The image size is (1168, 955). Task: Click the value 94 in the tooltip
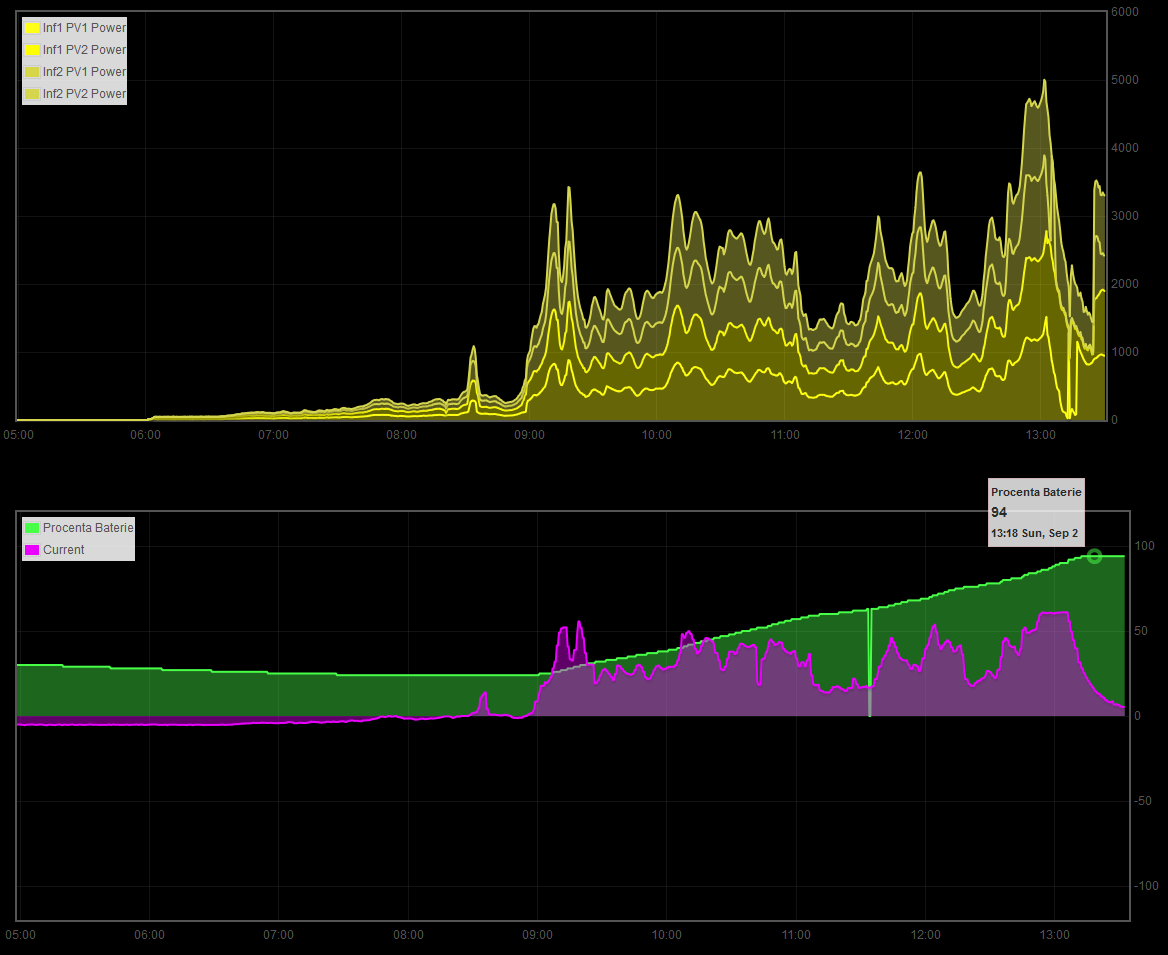point(999,513)
